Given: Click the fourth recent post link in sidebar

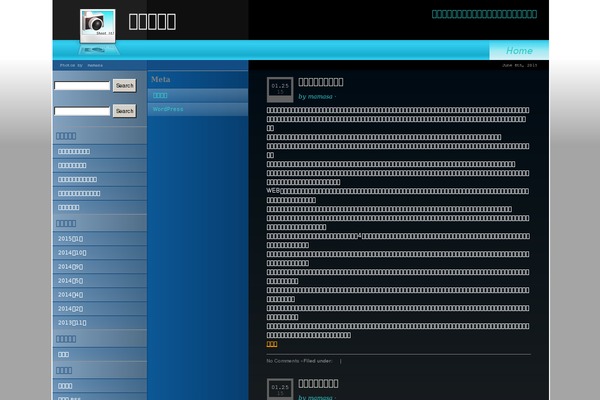Looking at the screenshot, I should click(79, 193).
